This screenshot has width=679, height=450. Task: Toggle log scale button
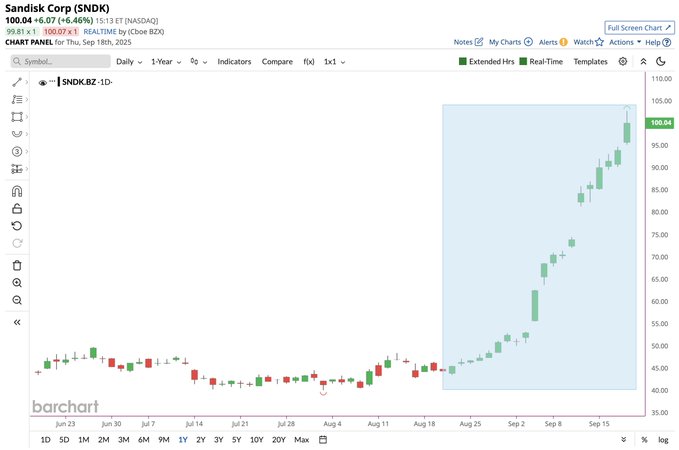coord(663,440)
